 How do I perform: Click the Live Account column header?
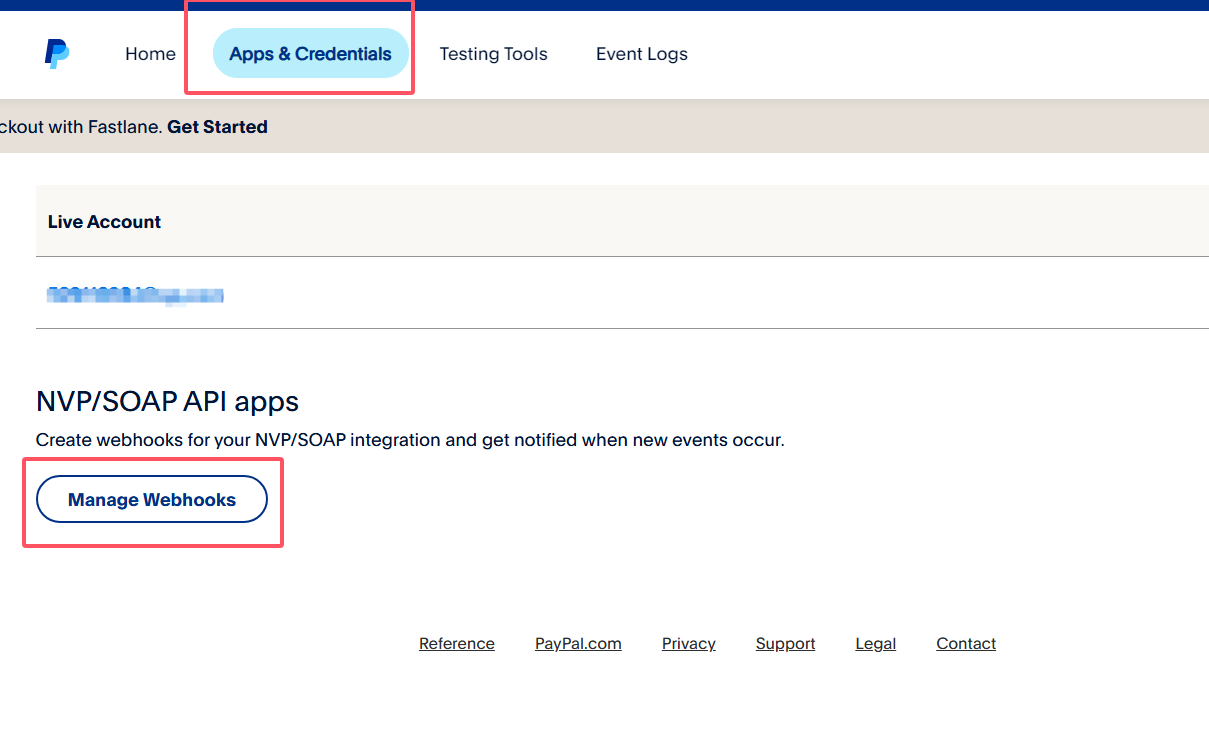click(104, 222)
